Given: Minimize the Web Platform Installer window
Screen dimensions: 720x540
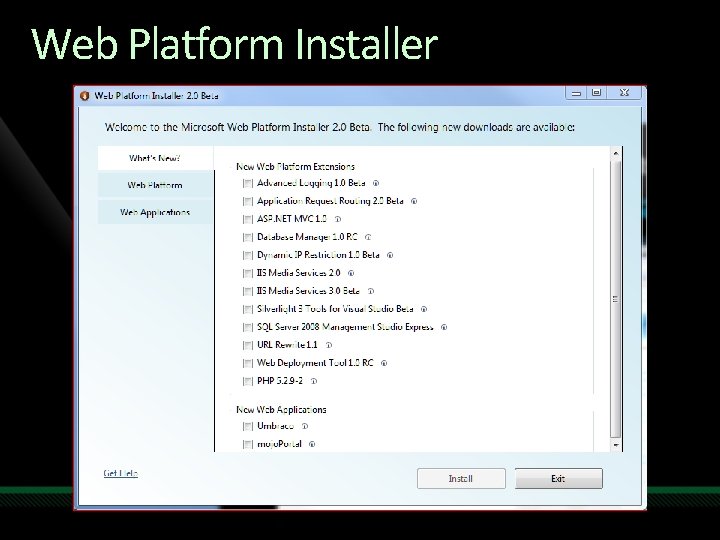Looking at the screenshot, I should 576,93.
